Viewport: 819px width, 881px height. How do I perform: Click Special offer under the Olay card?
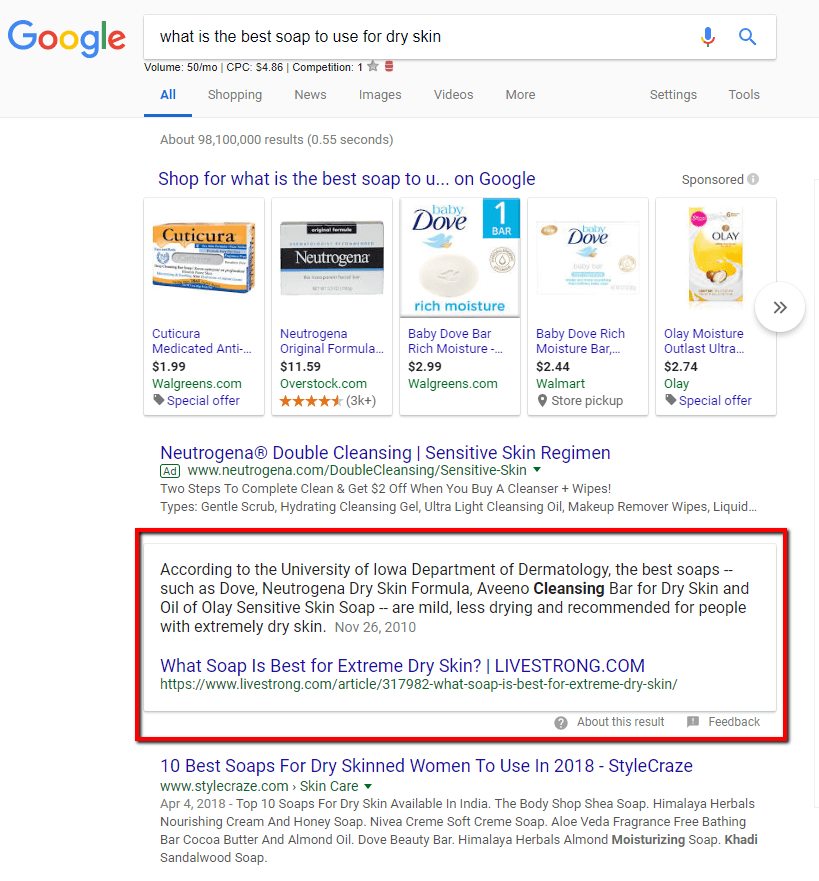tap(715, 401)
